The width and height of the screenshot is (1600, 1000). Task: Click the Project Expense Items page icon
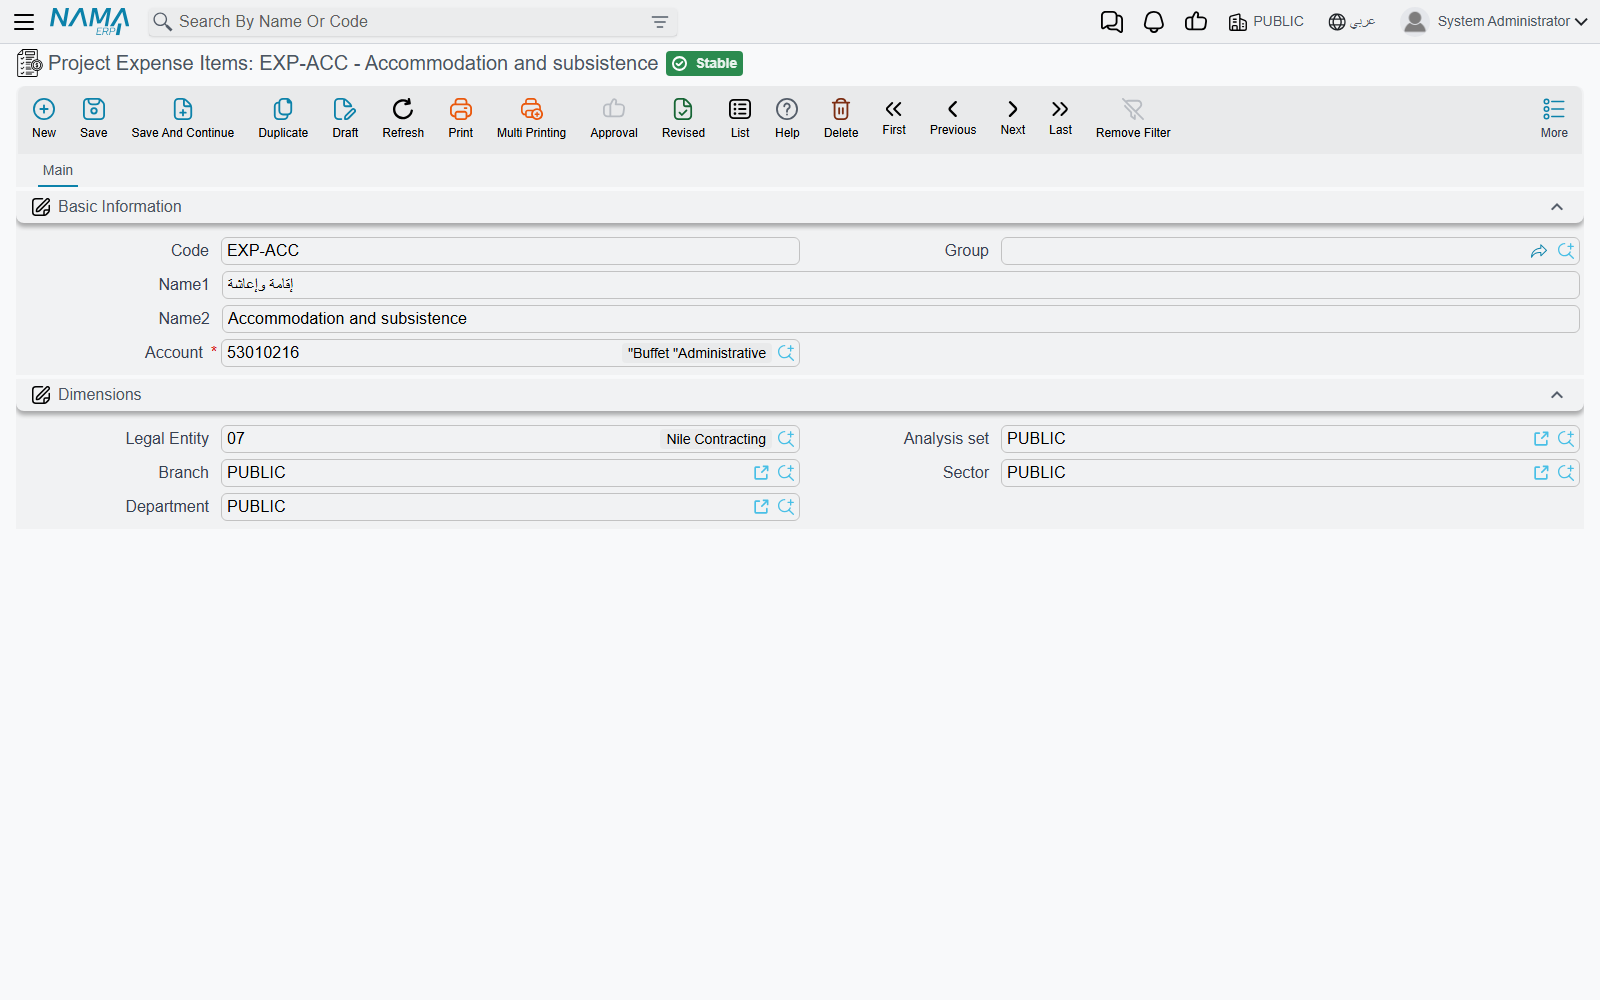click(x=29, y=64)
